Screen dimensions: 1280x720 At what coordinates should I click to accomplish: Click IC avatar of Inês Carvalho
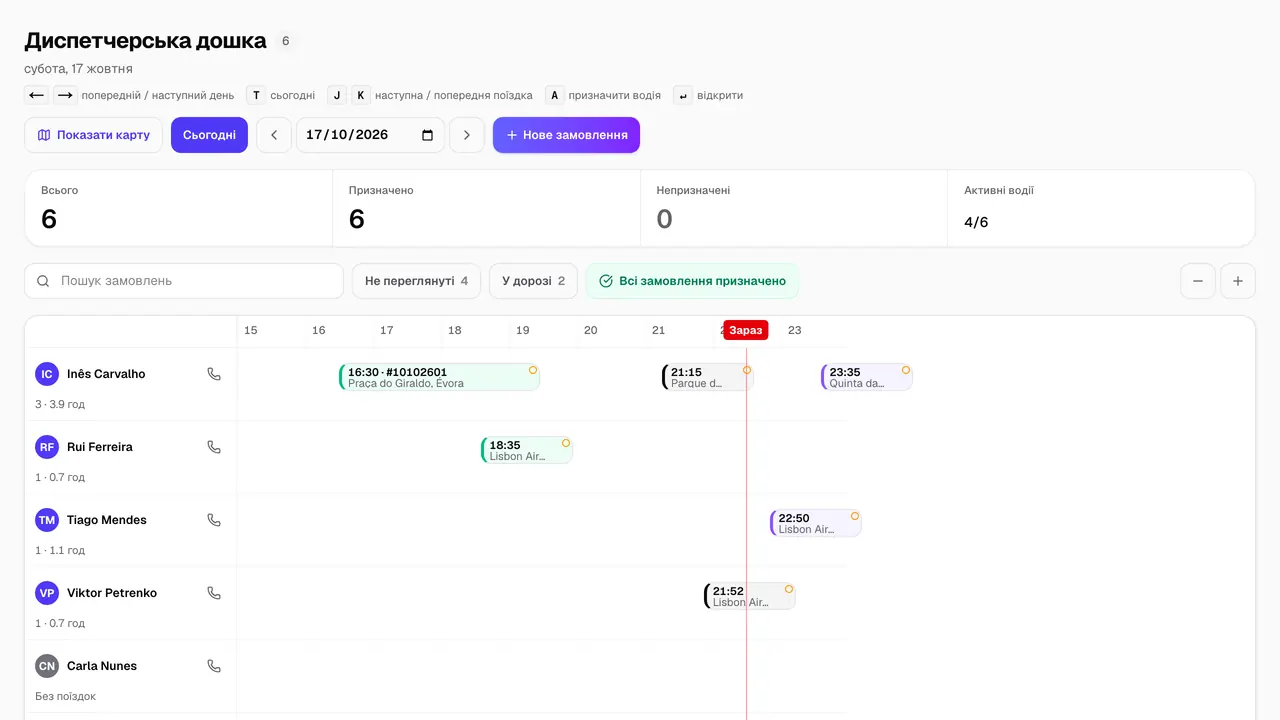tap(47, 374)
